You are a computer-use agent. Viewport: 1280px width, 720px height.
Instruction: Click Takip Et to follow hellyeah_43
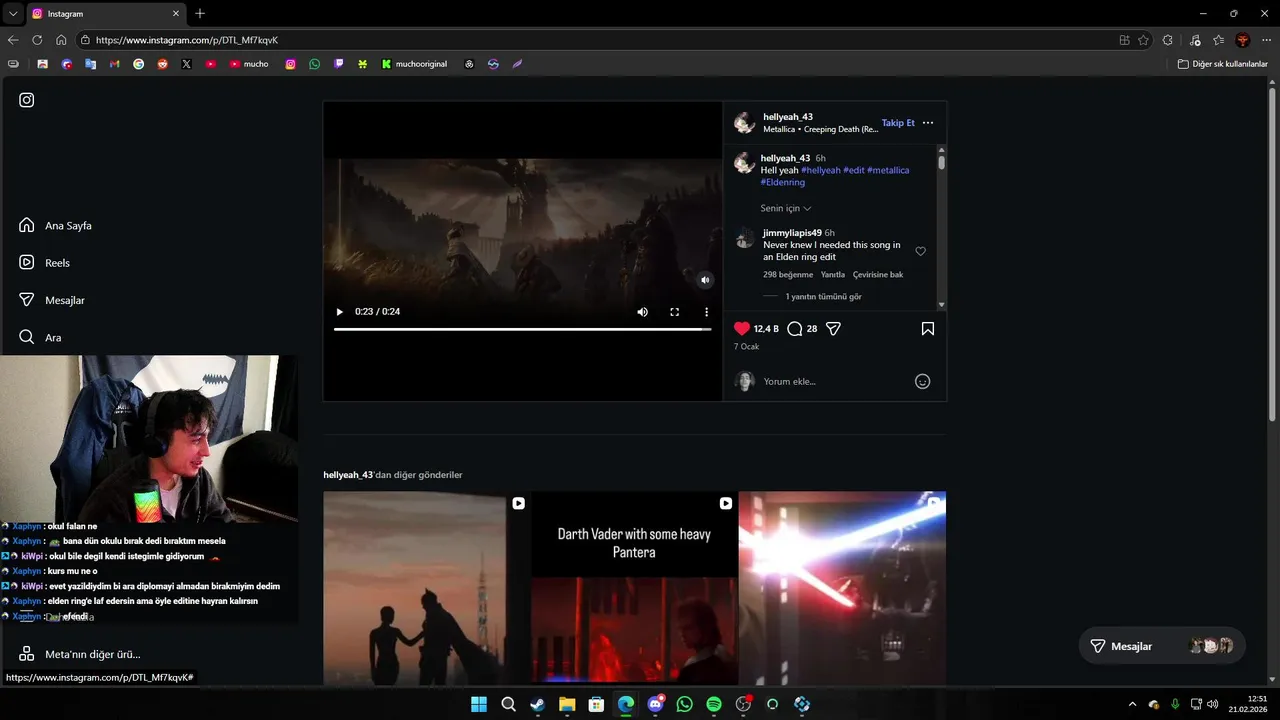tap(898, 123)
